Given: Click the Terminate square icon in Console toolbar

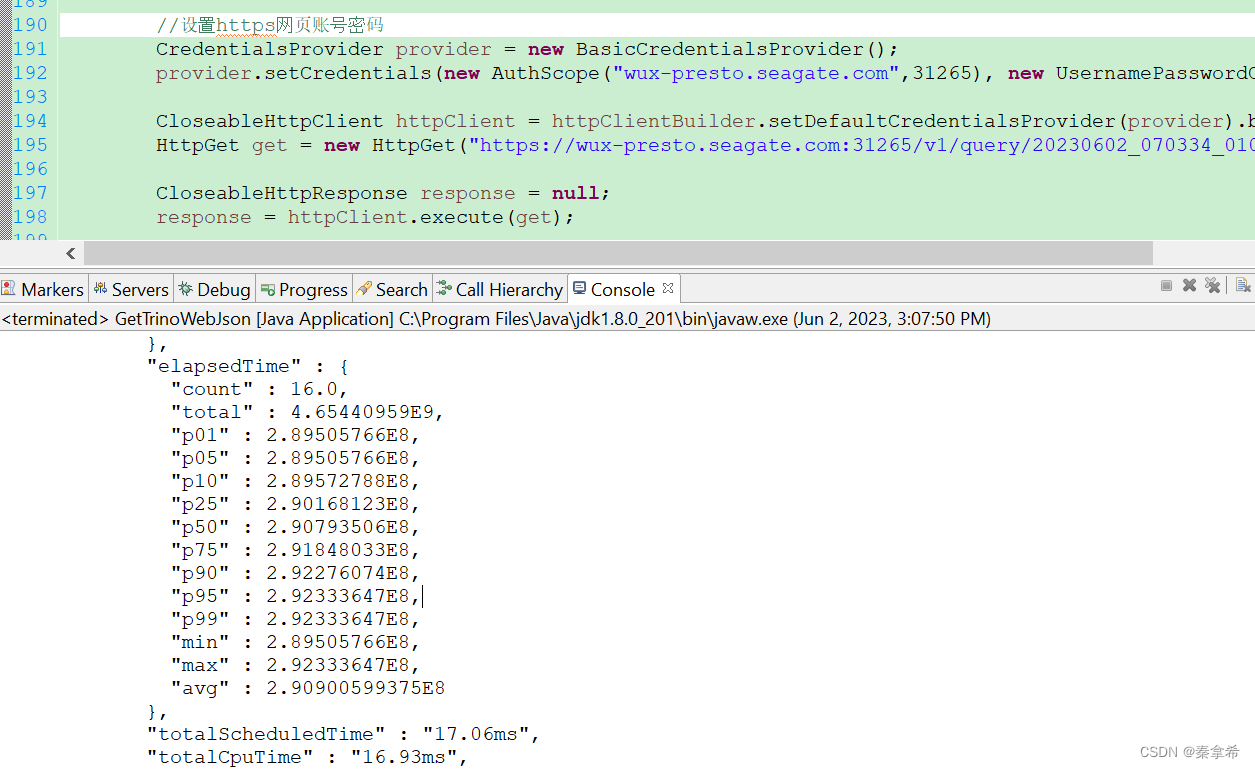Looking at the screenshot, I should point(1166,286).
